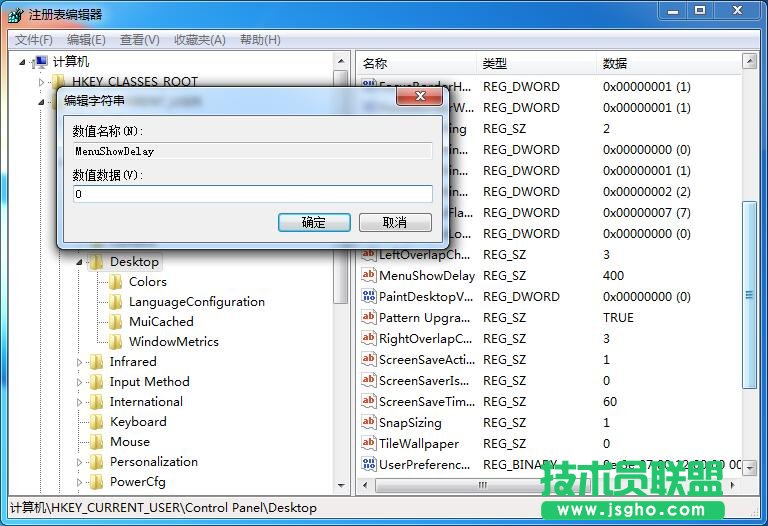Expand the PowerCfg tree node
The height and width of the screenshot is (526, 768).
(81, 482)
